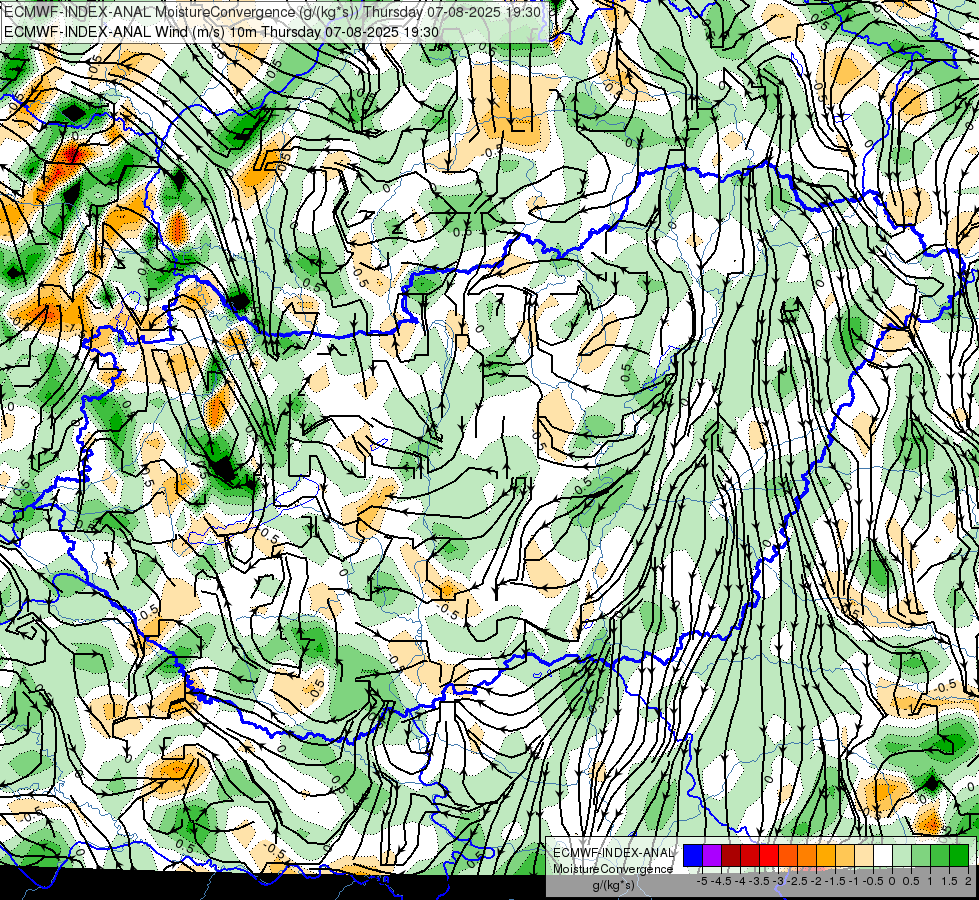Select legend swatch between -1.5 and -1
The image size is (979, 900).
click(x=845, y=856)
